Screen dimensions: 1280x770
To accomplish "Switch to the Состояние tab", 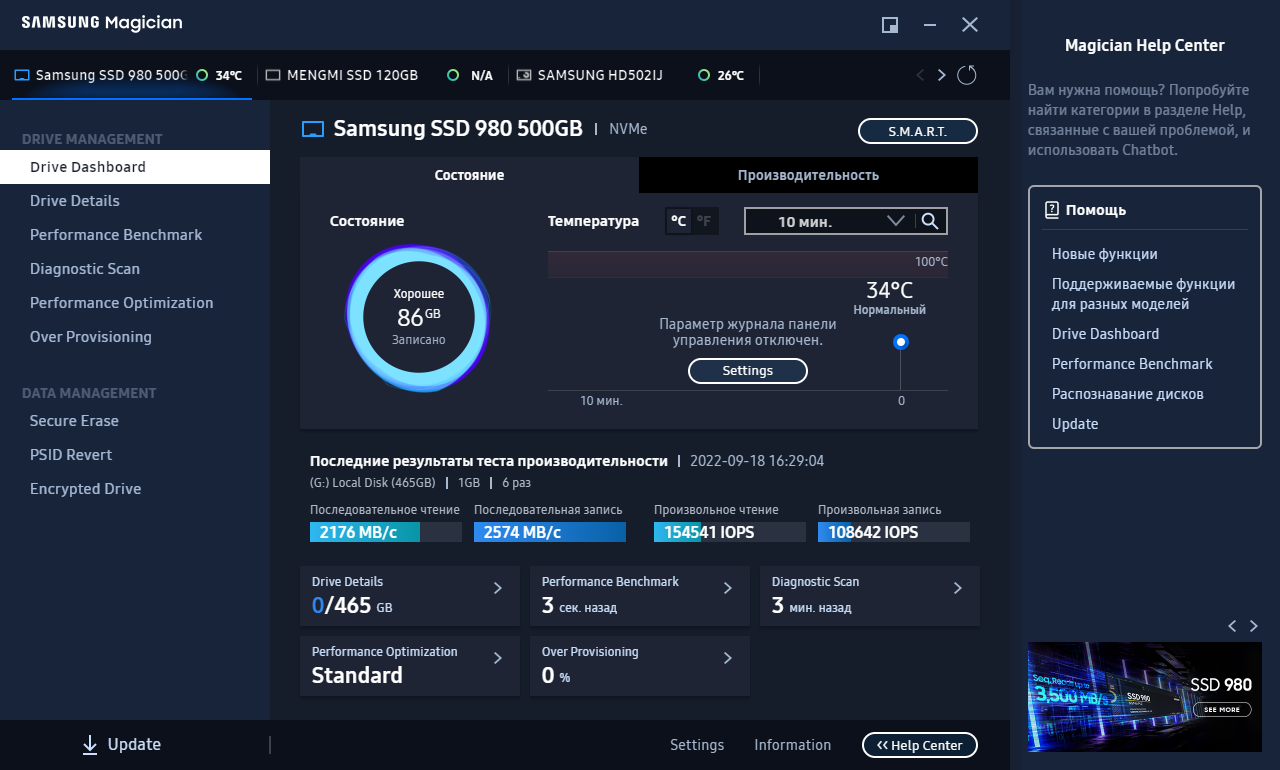I will (469, 175).
